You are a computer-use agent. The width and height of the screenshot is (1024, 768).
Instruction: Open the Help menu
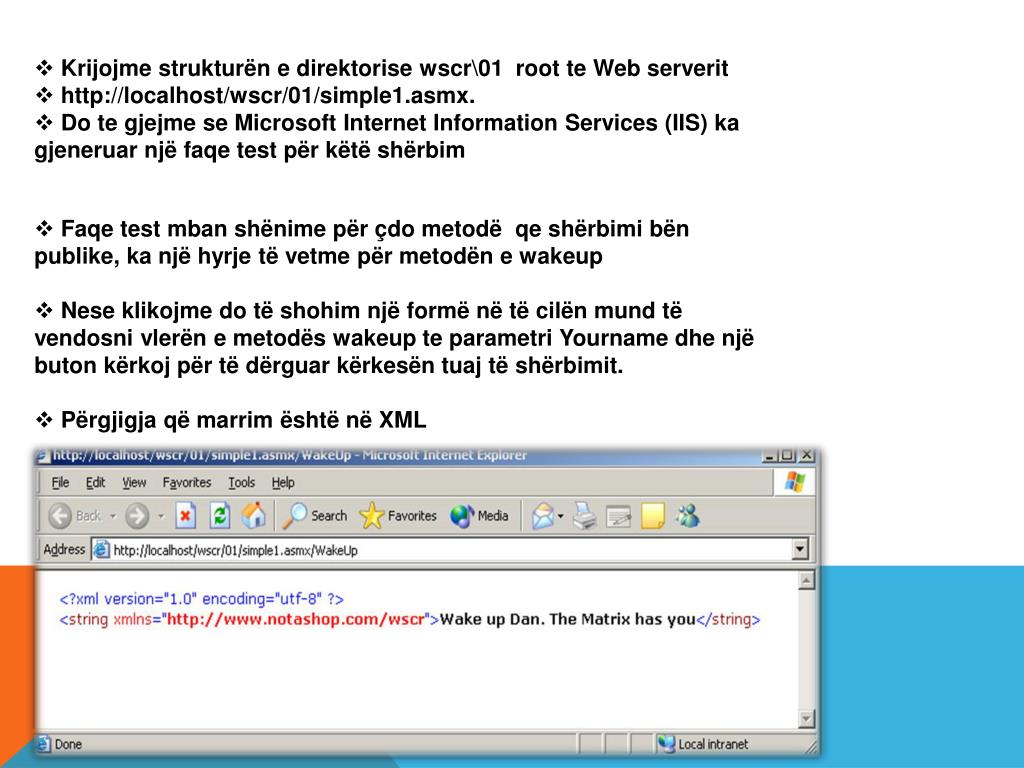[x=283, y=483]
